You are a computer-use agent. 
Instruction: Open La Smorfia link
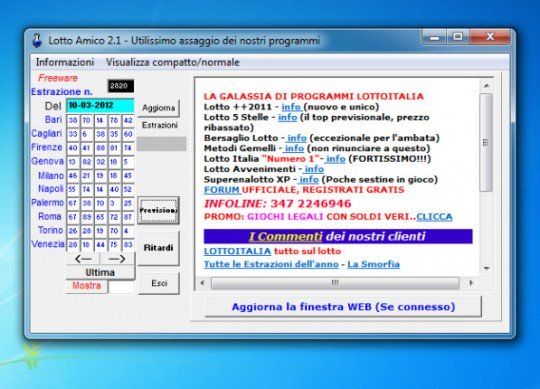(373, 264)
